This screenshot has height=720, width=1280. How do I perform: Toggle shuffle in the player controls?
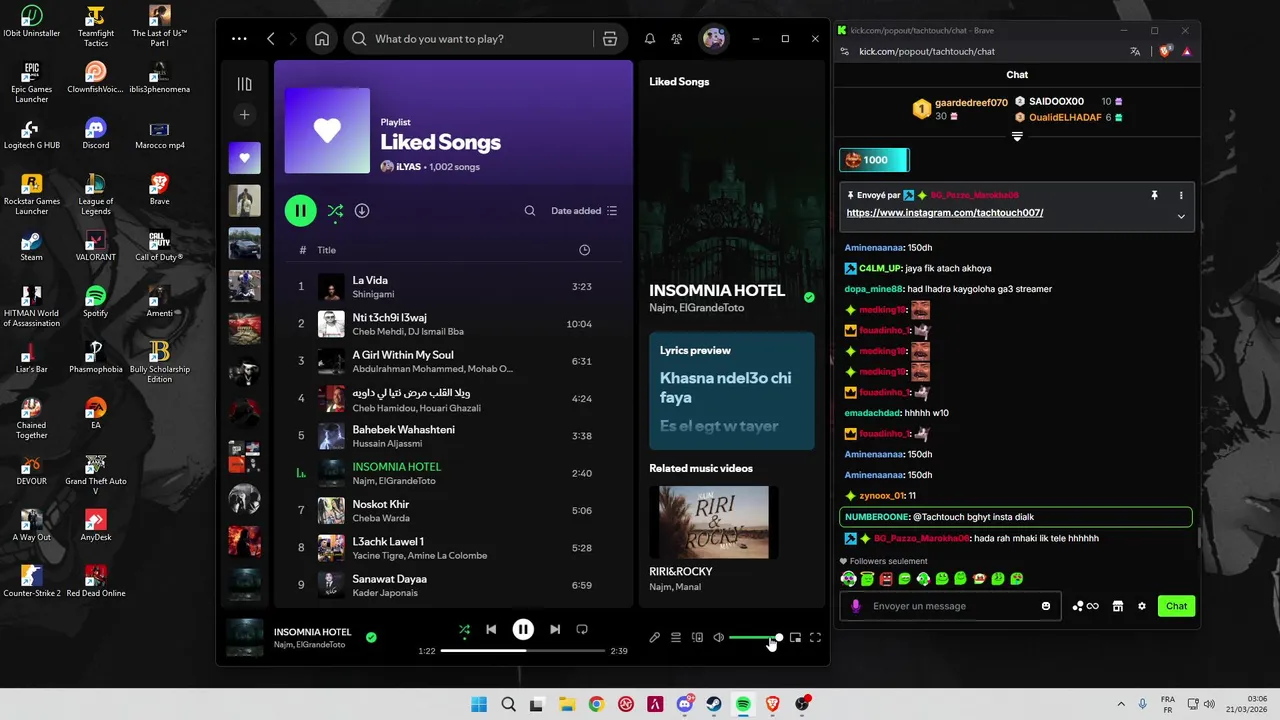tap(464, 629)
